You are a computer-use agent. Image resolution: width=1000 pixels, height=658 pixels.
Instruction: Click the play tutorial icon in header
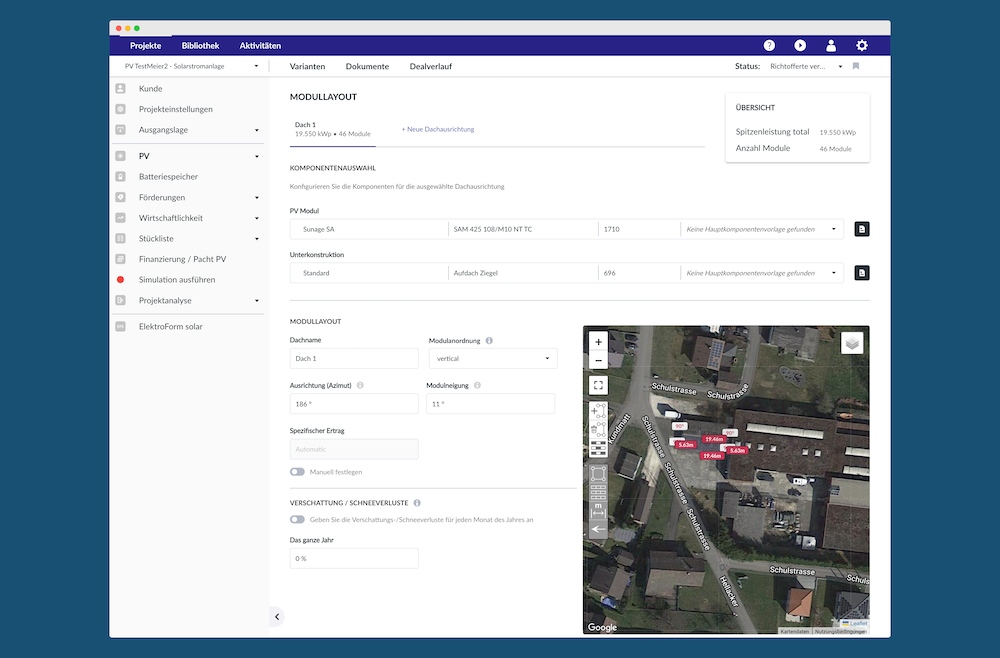click(800, 46)
